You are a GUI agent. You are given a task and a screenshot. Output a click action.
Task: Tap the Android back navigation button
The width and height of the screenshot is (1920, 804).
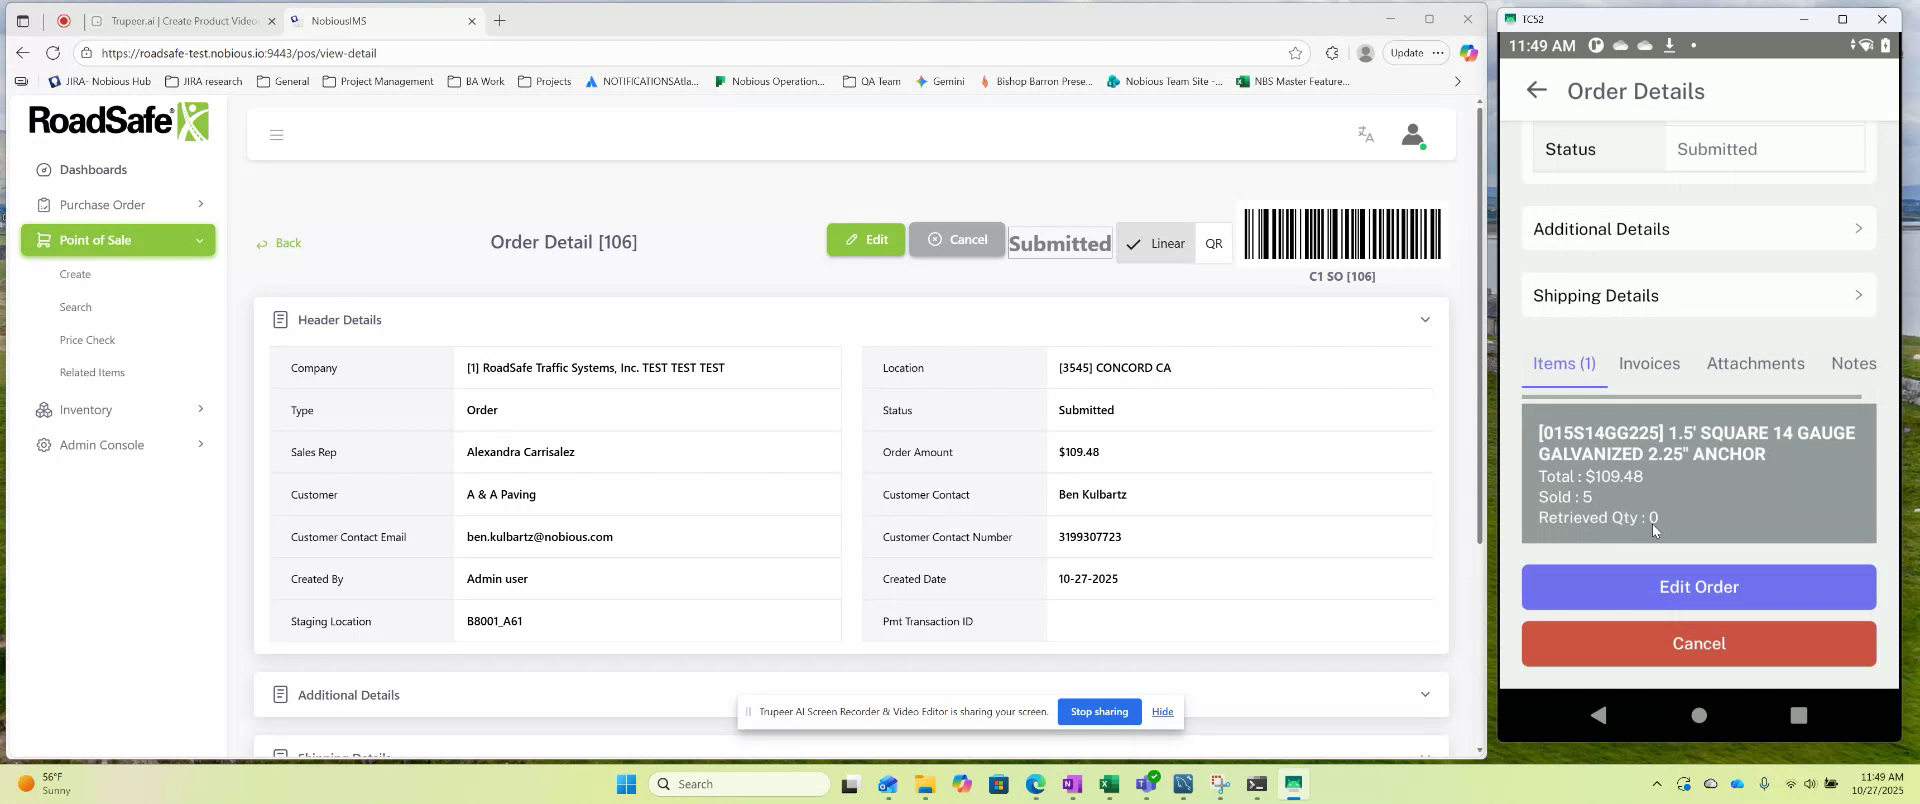(1598, 715)
